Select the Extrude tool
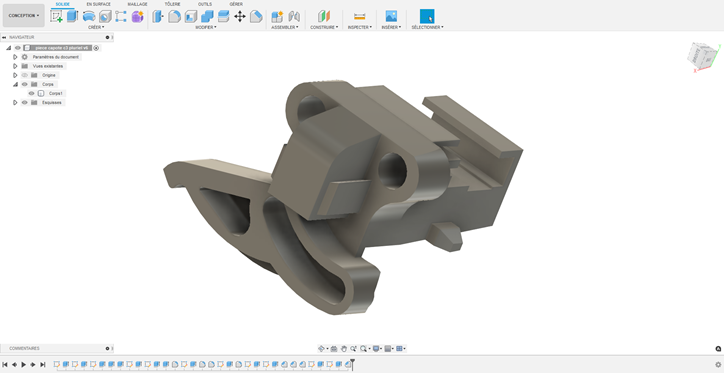Viewport: 724px width, 373px height. pyautogui.click(x=72, y=17)
